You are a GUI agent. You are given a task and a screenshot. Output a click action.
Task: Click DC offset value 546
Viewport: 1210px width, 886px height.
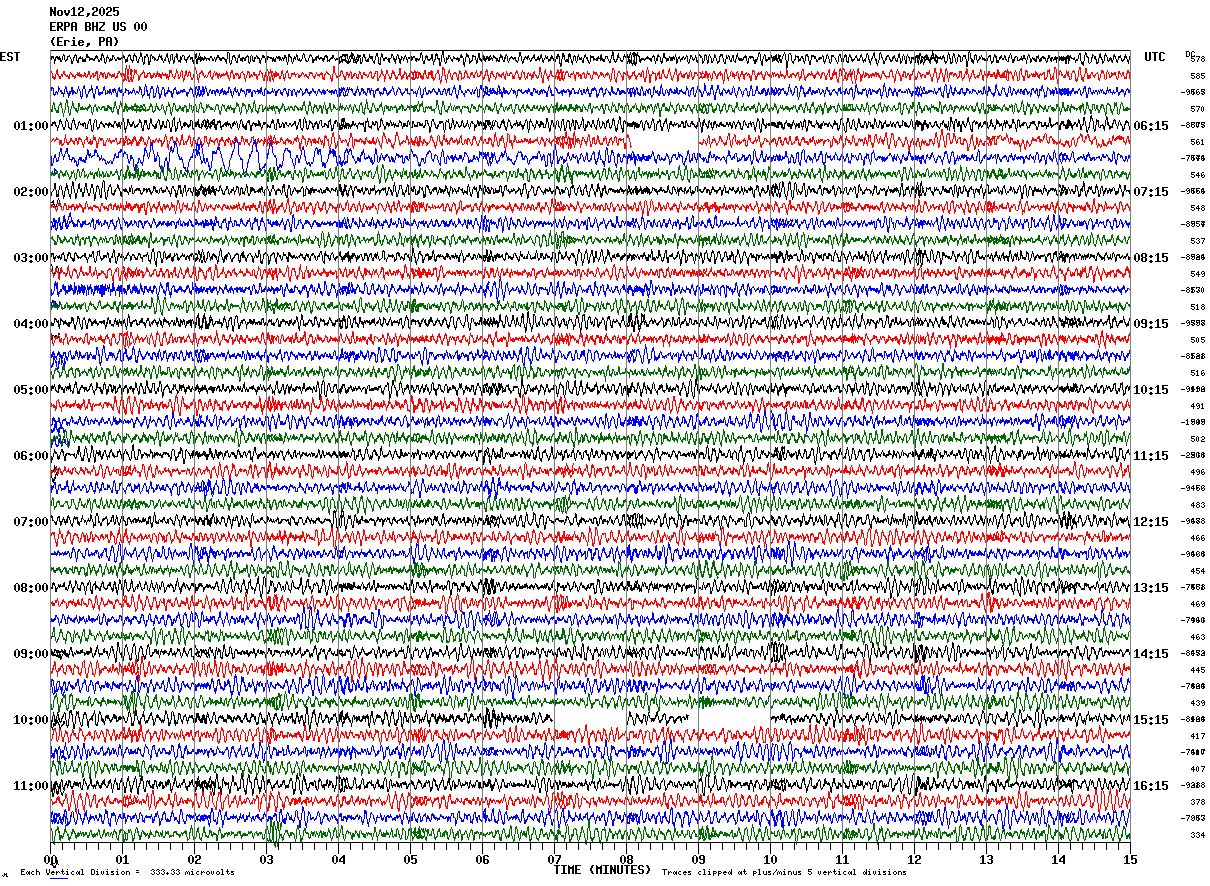tap(1197, 175)
